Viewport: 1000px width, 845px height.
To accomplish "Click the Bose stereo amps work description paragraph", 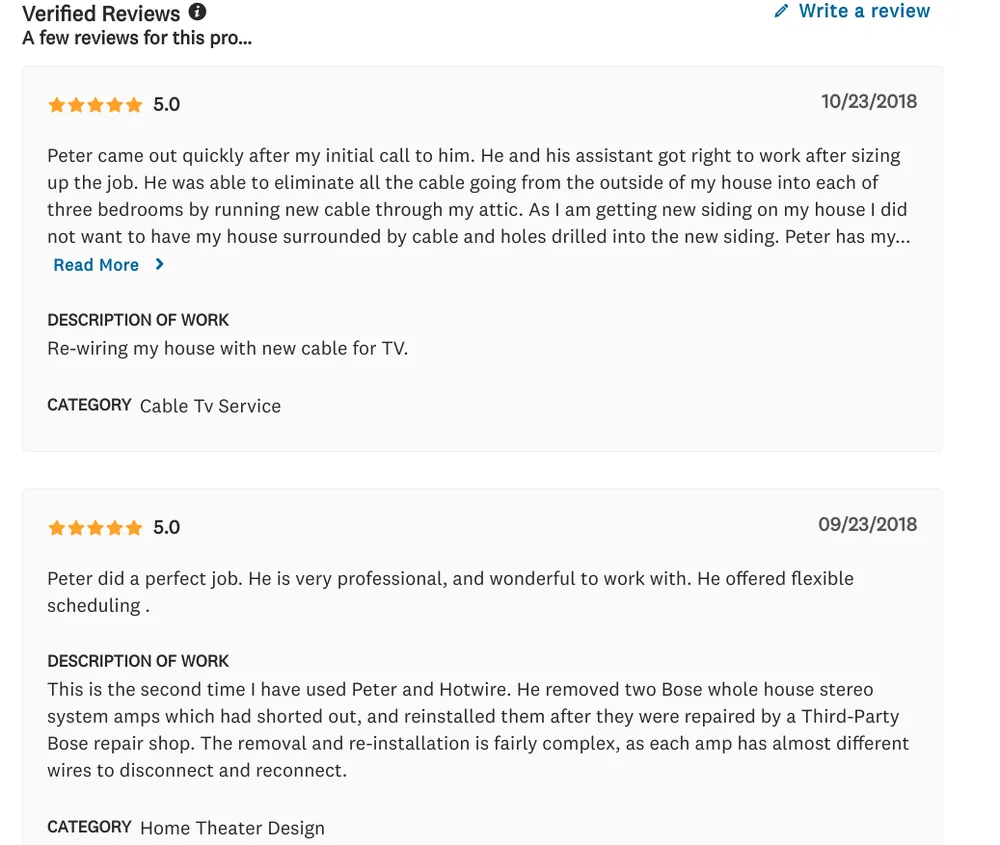I will [x=478, y=730].
